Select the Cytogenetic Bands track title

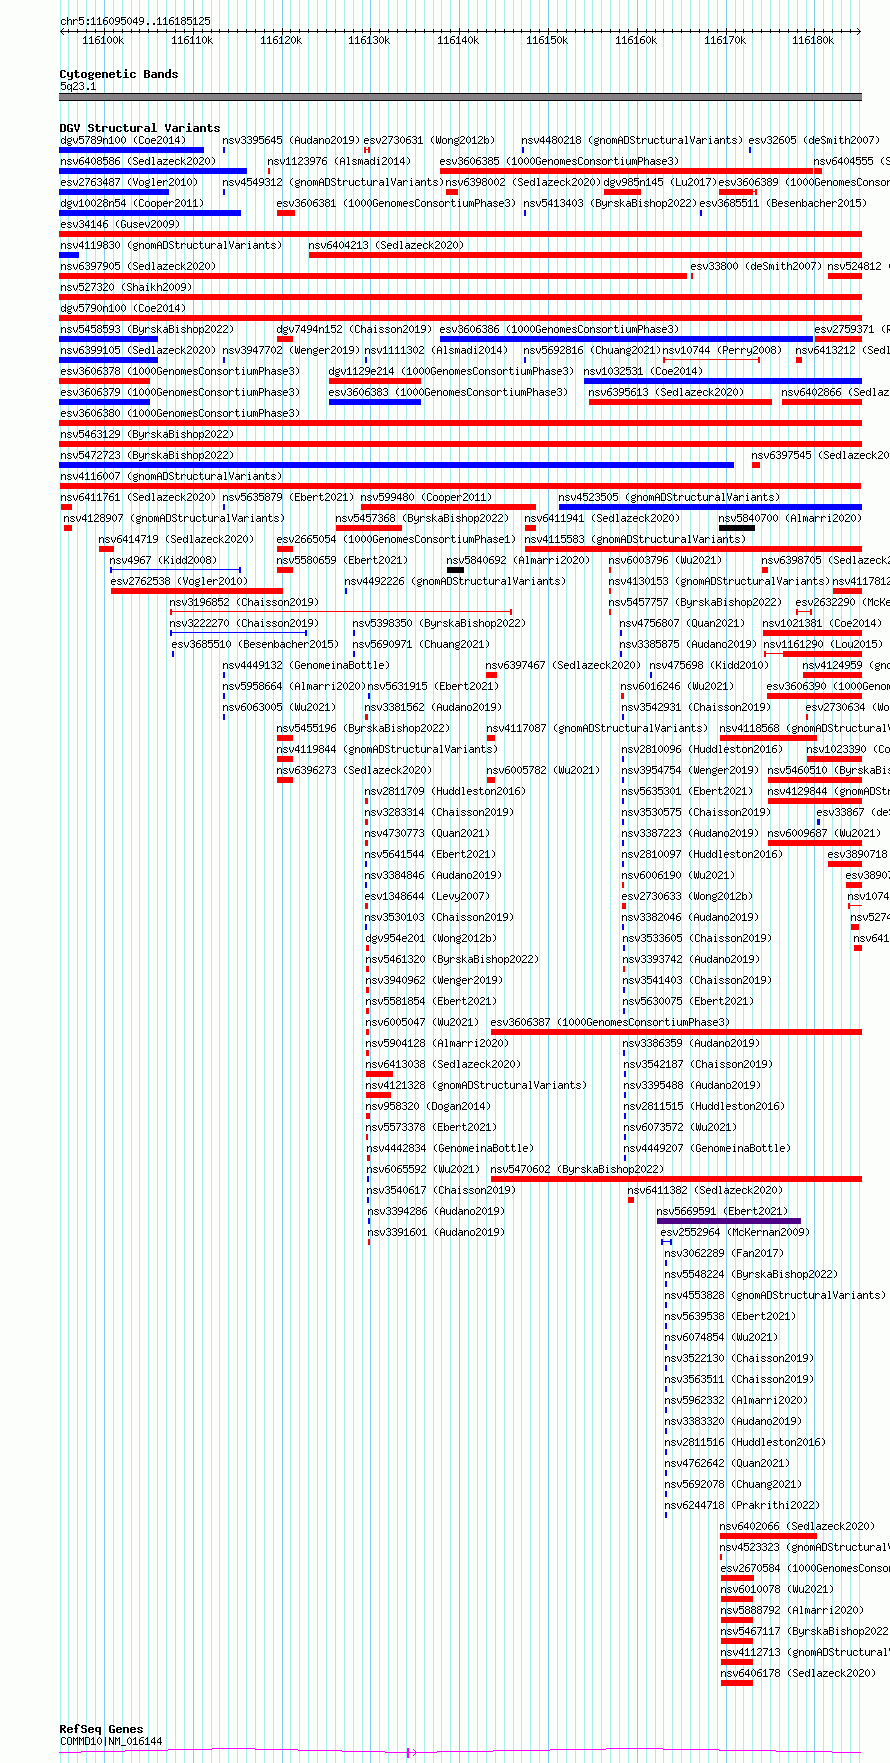click(119, 74)
